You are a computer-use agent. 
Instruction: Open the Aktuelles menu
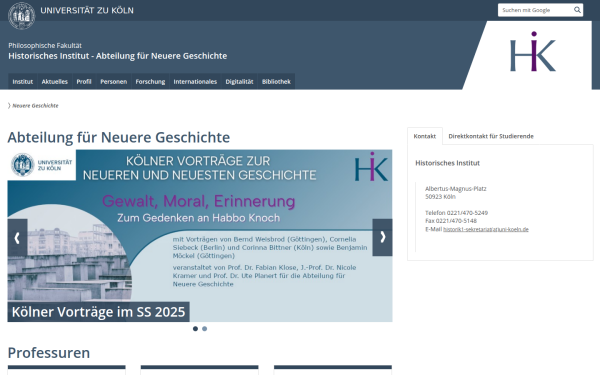tap(55, 82)
